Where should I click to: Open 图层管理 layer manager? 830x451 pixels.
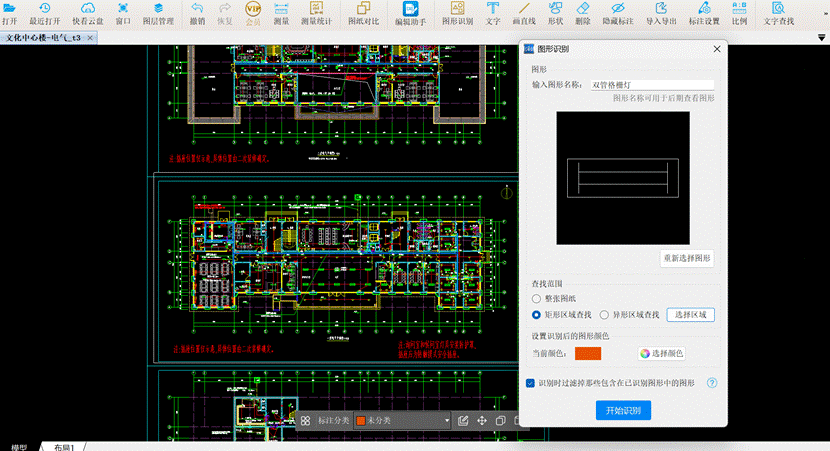coord(158,13)
